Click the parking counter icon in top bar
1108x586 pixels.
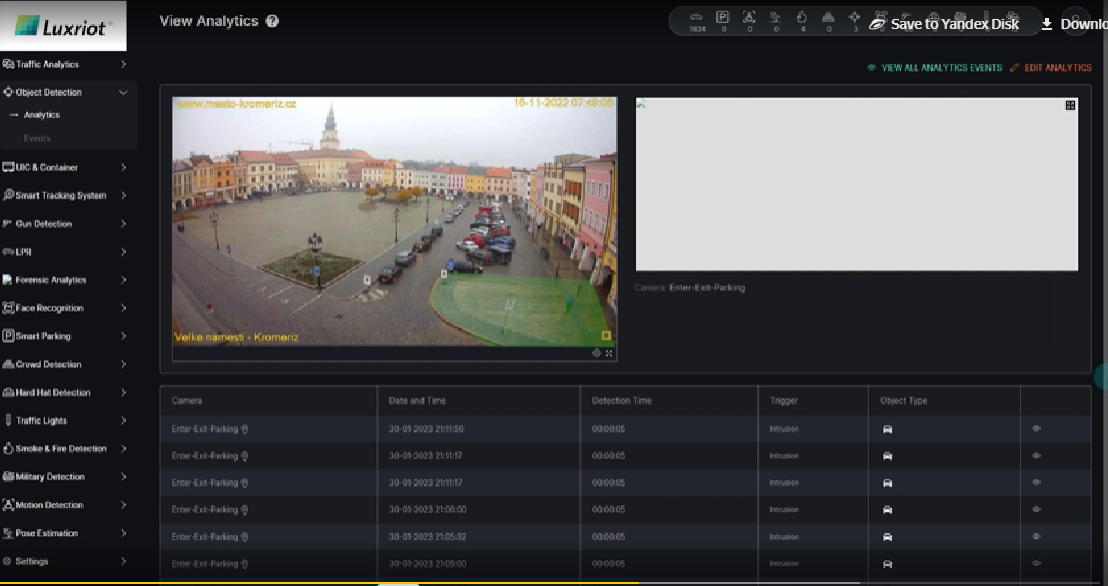tap(722, 17)
